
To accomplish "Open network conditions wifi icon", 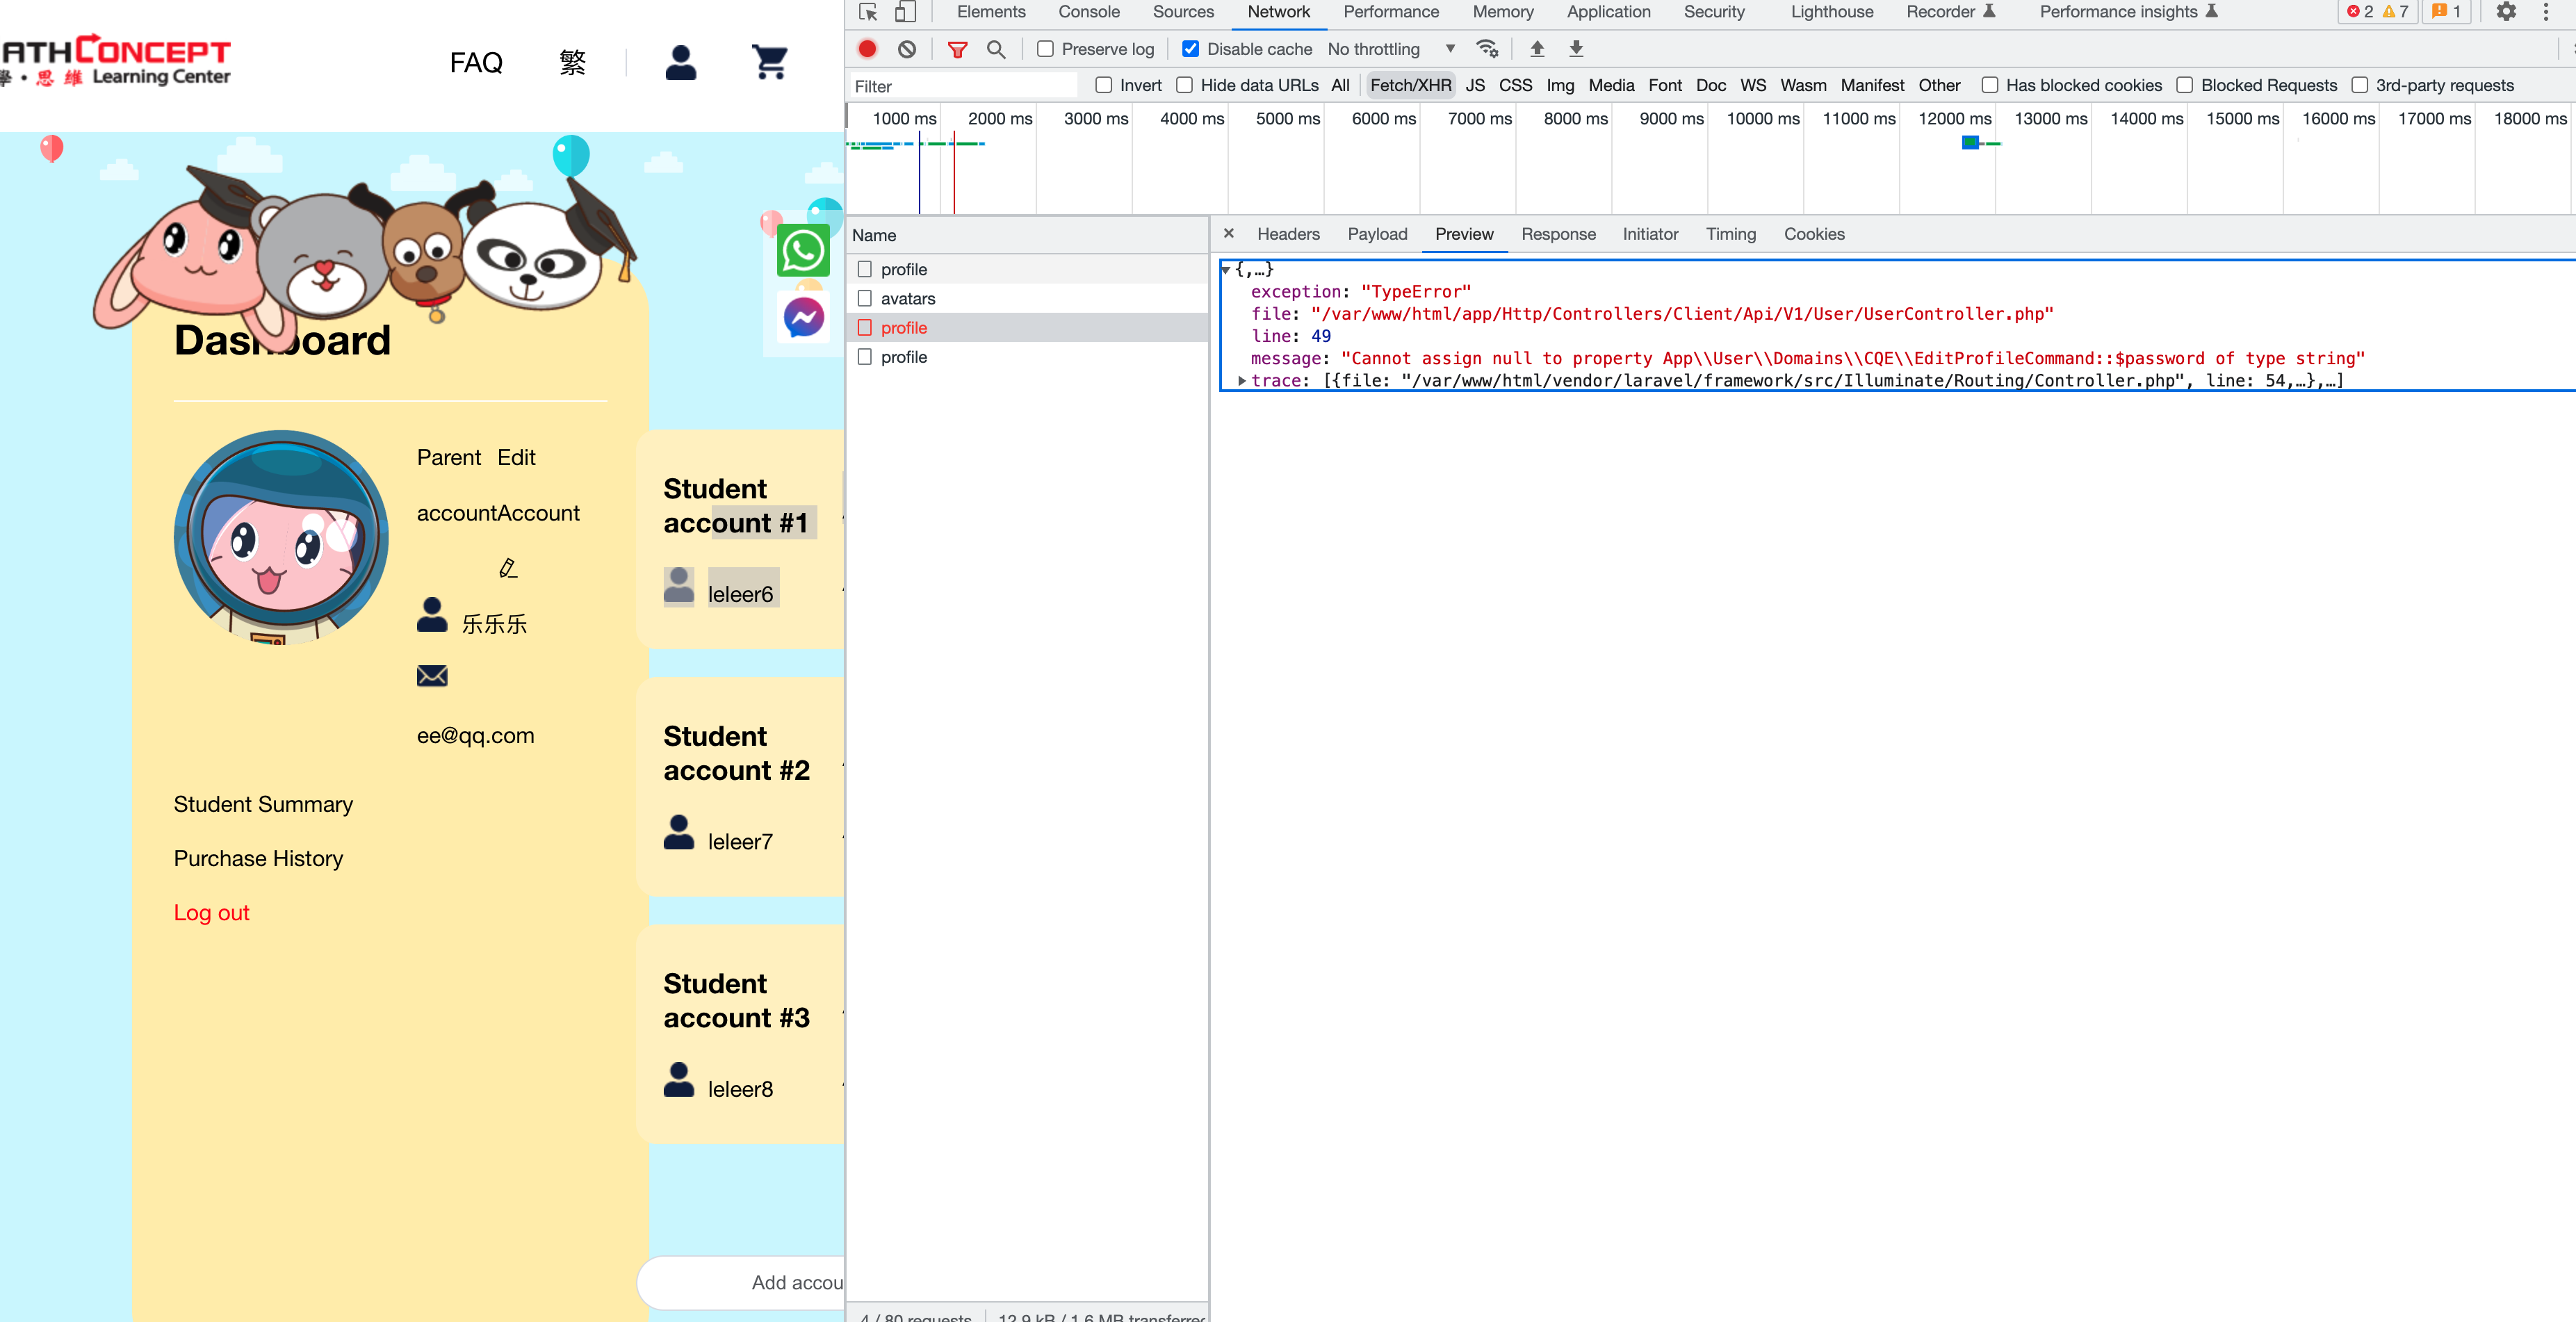I will click(1487, 49).
